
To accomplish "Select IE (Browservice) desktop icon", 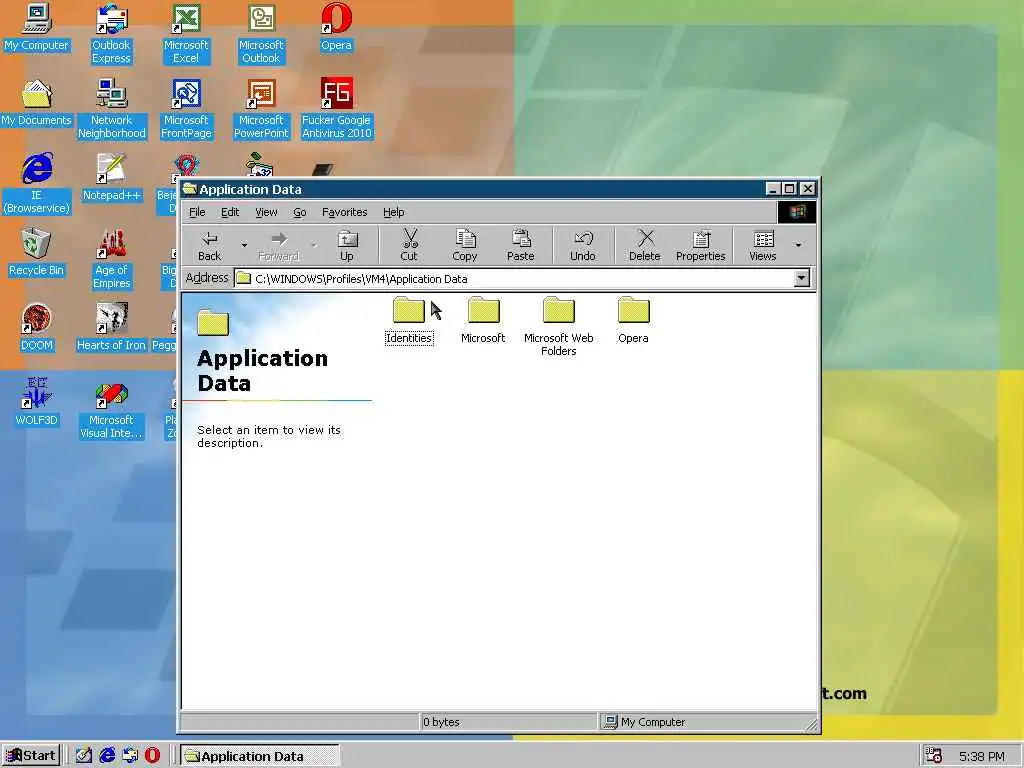I will click(x=37, y=184).
